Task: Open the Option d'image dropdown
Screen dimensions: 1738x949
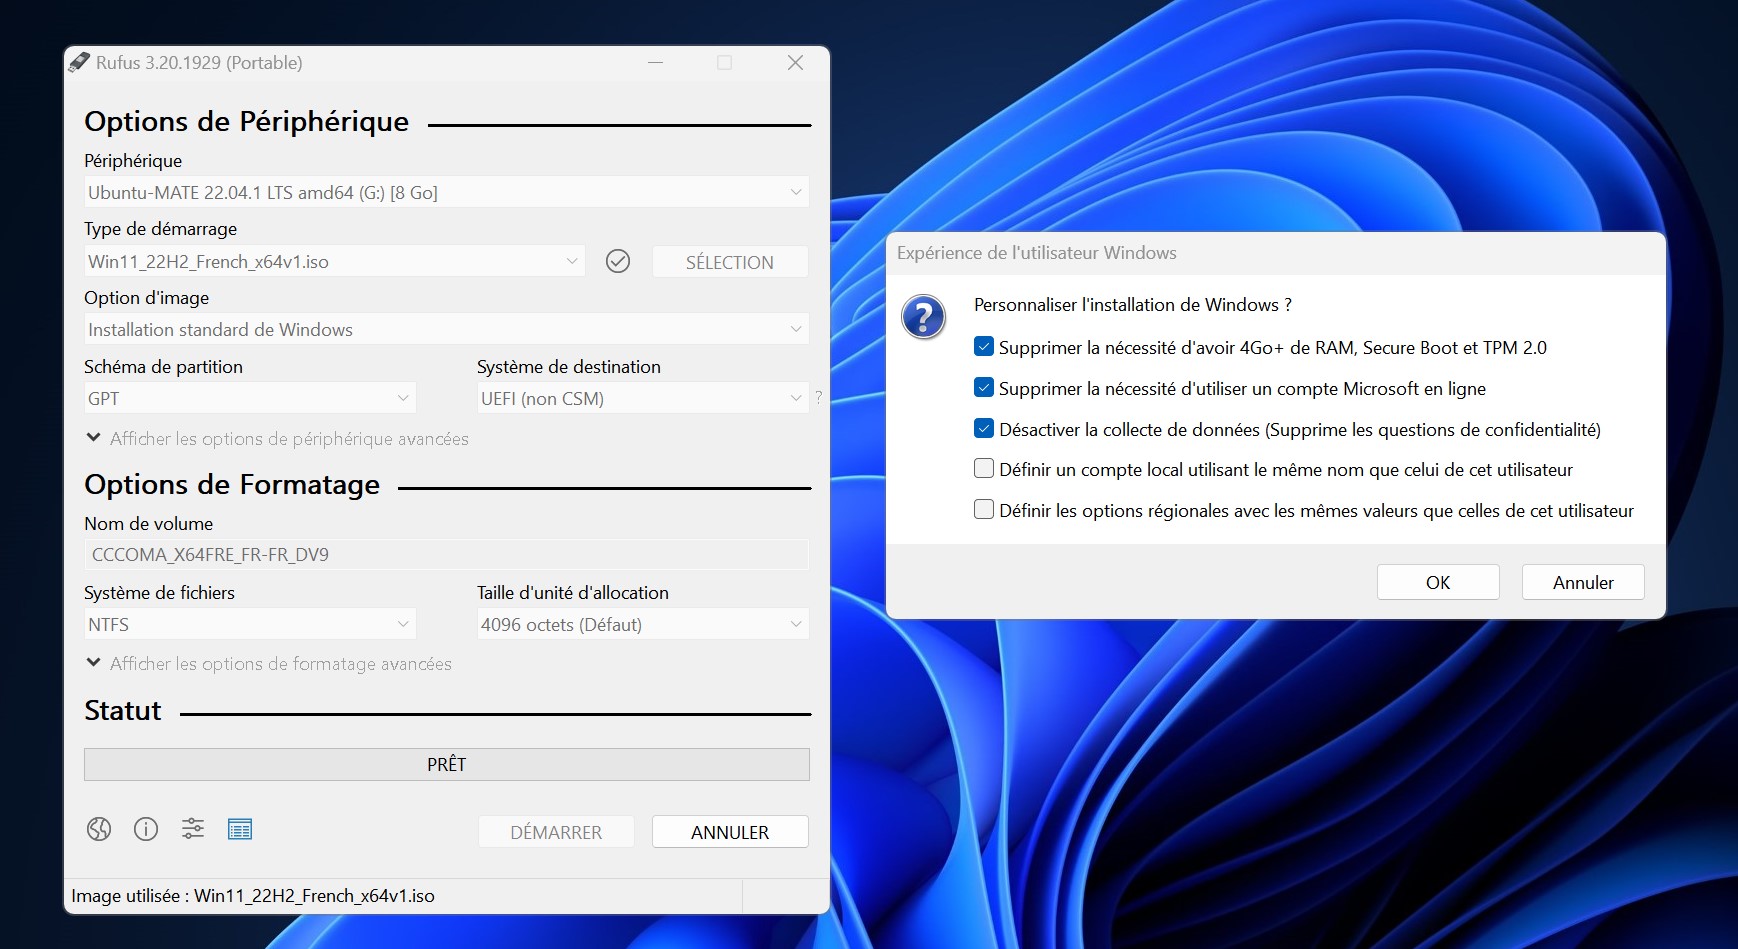Action: coord(446,329)
